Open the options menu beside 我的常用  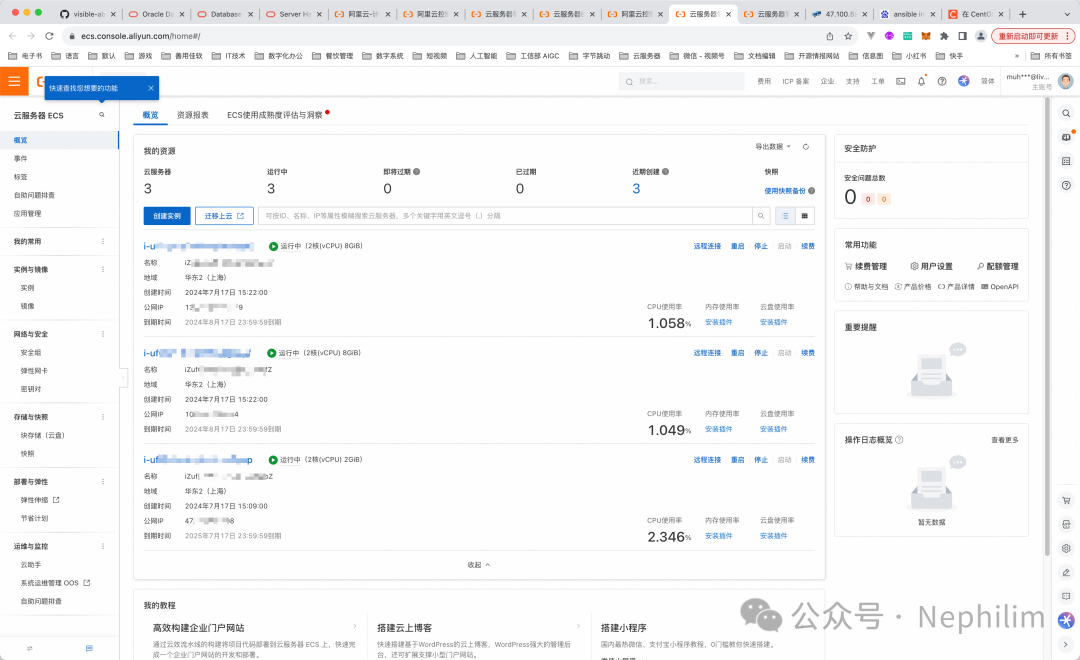(x=103, y=241)
